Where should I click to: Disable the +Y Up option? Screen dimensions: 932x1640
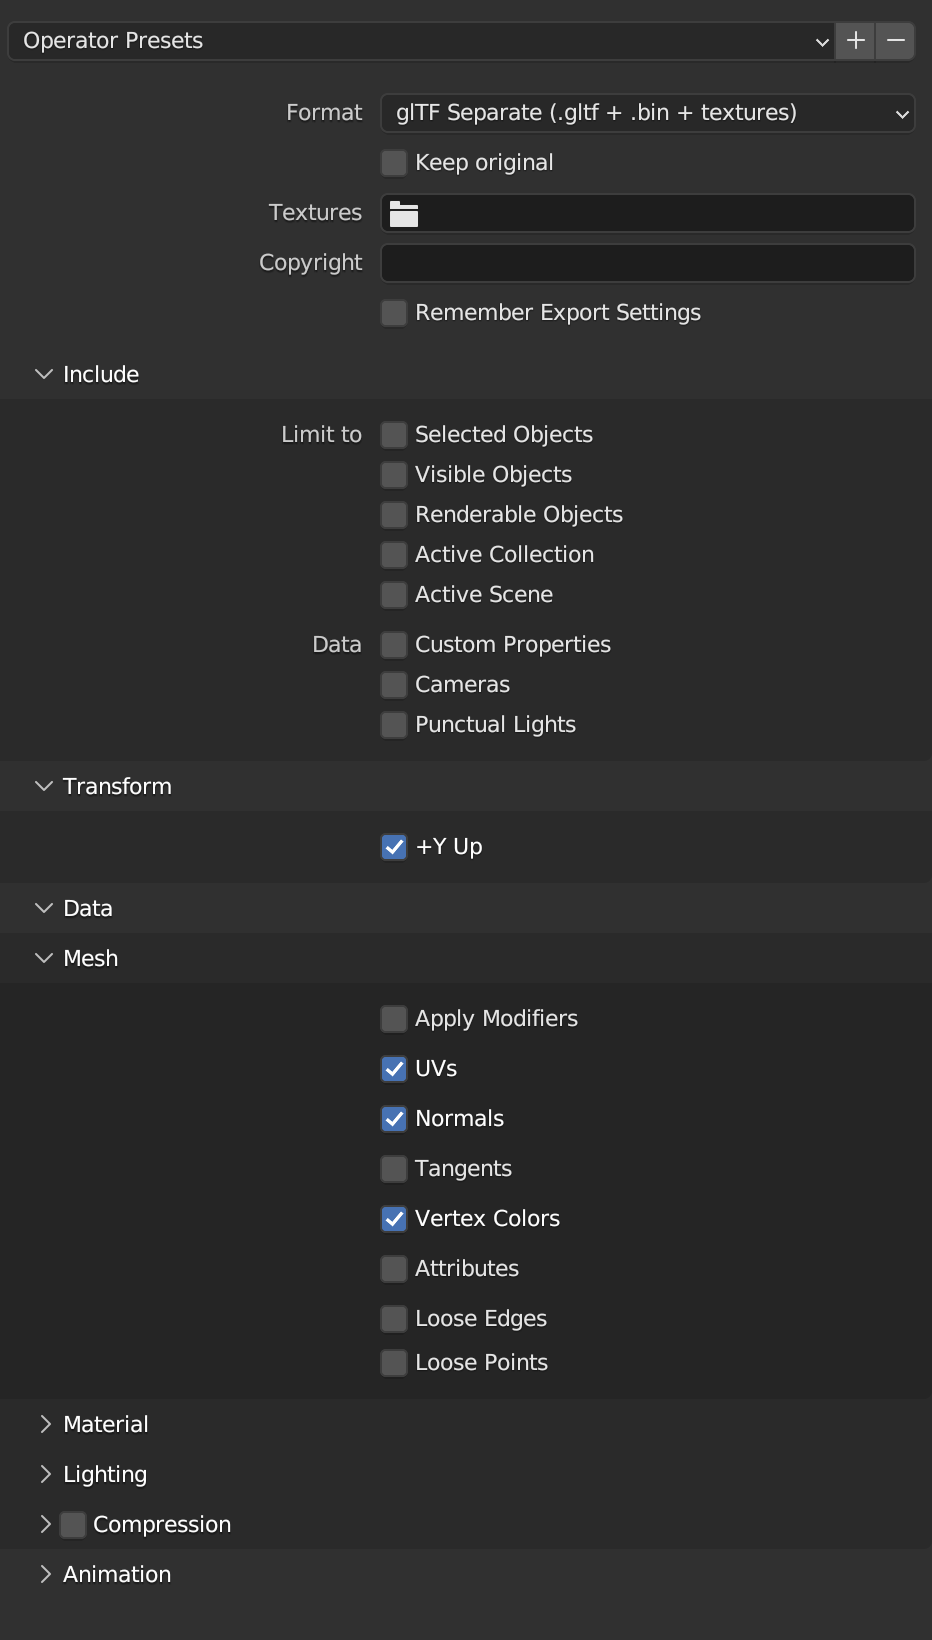[x=393, y=846]
